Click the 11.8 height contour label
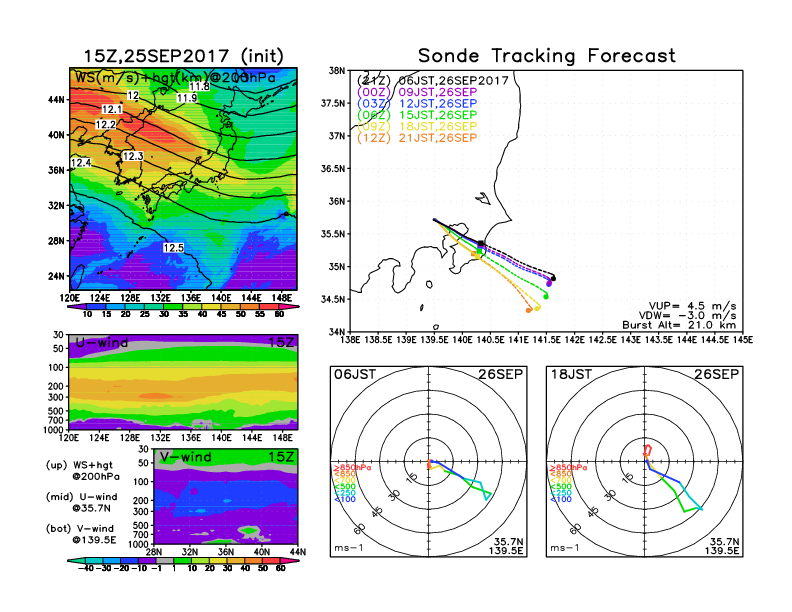 tap(200, 87)
